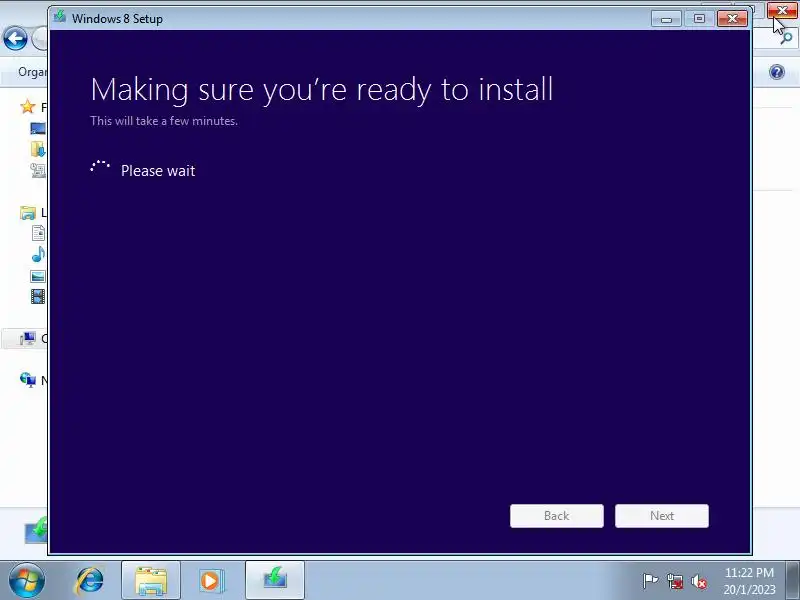The image size is (800, 600).
Task: Open the Organize menu in Explorer
Action: coord(32,72)
